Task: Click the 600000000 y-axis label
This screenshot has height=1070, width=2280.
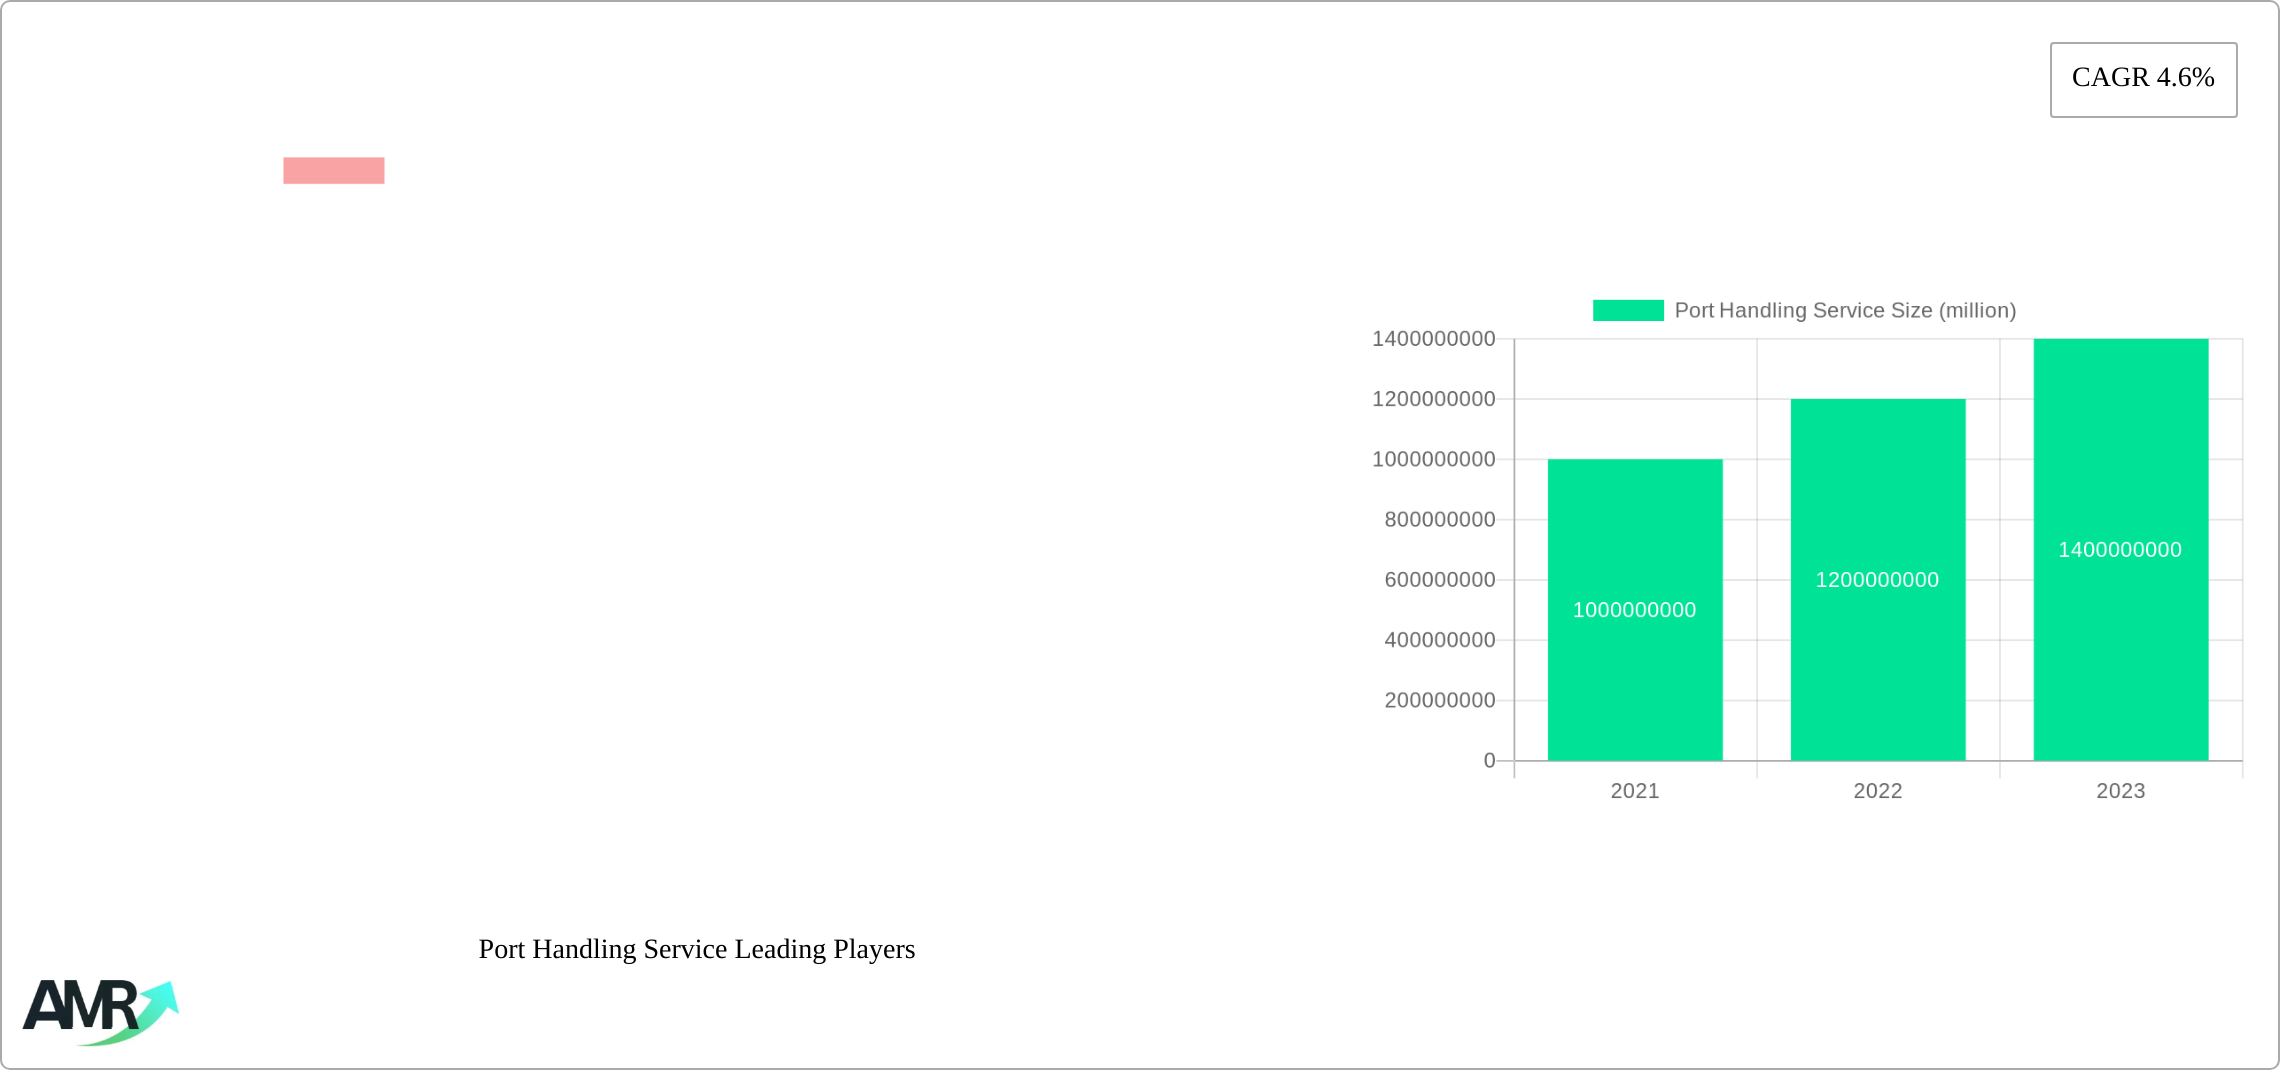Action: pyautogui.click(x=1439, y=580)
